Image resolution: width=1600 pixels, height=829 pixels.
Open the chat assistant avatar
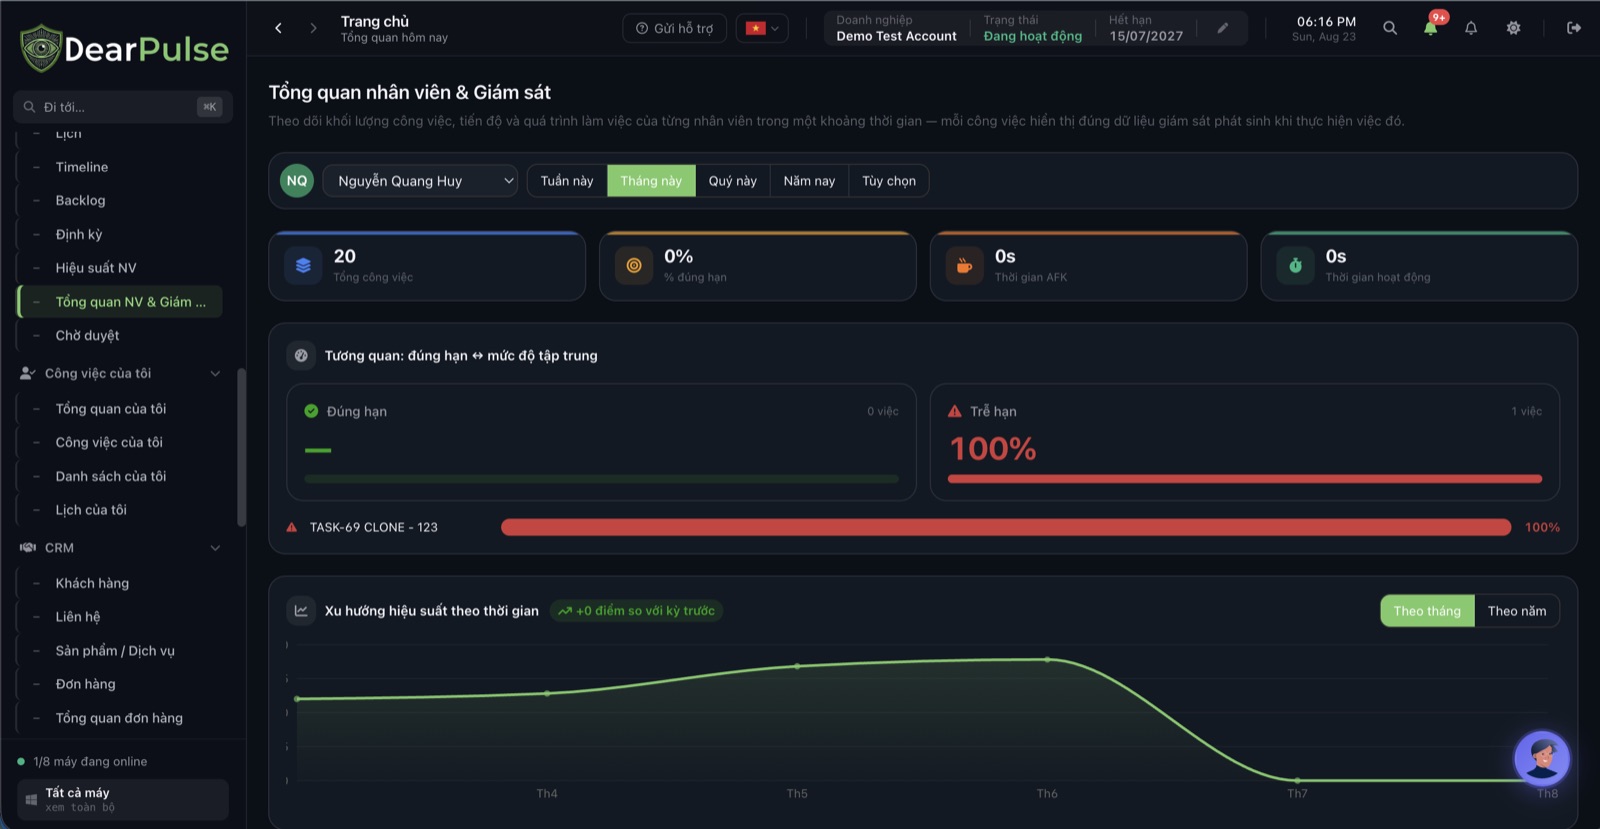click(x=1542, y=759)
